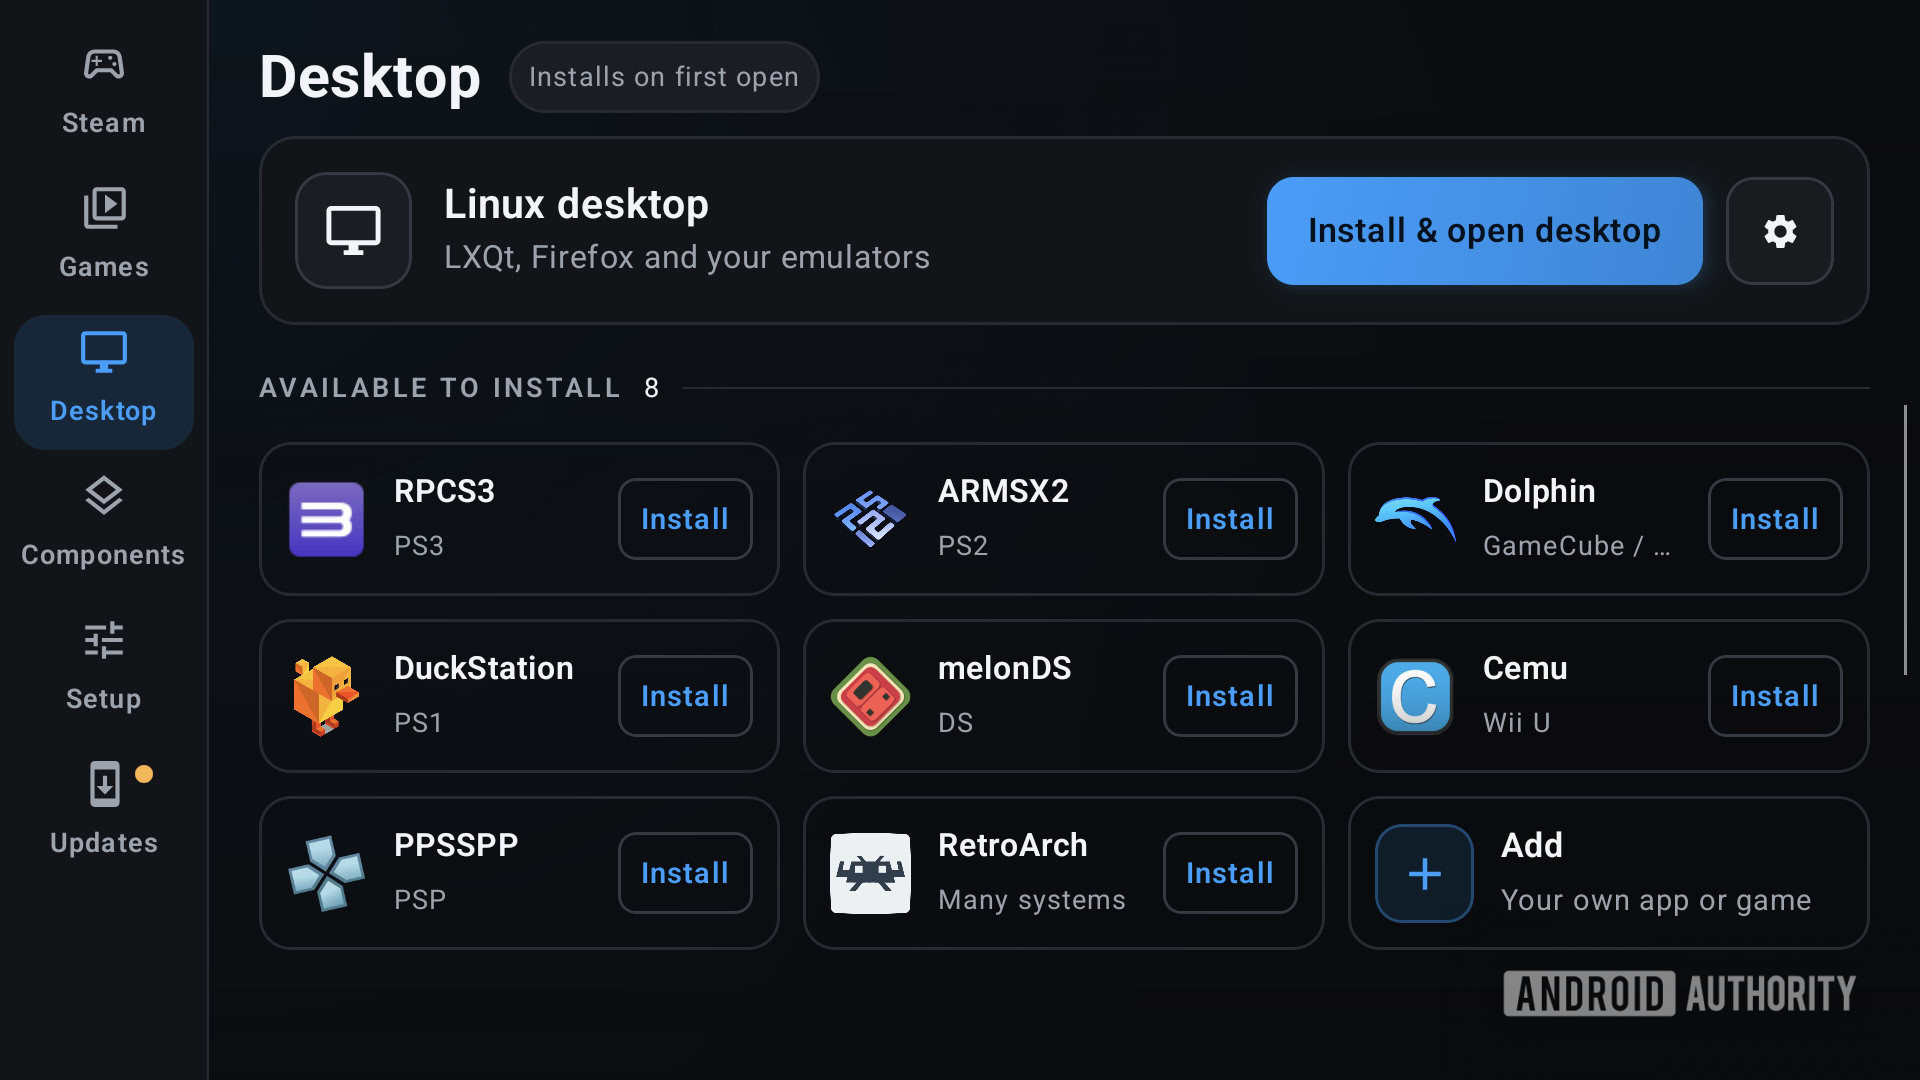Click Install & open desktop button
This screenshot has height=1080, width=1920.
click(1484, 231)
